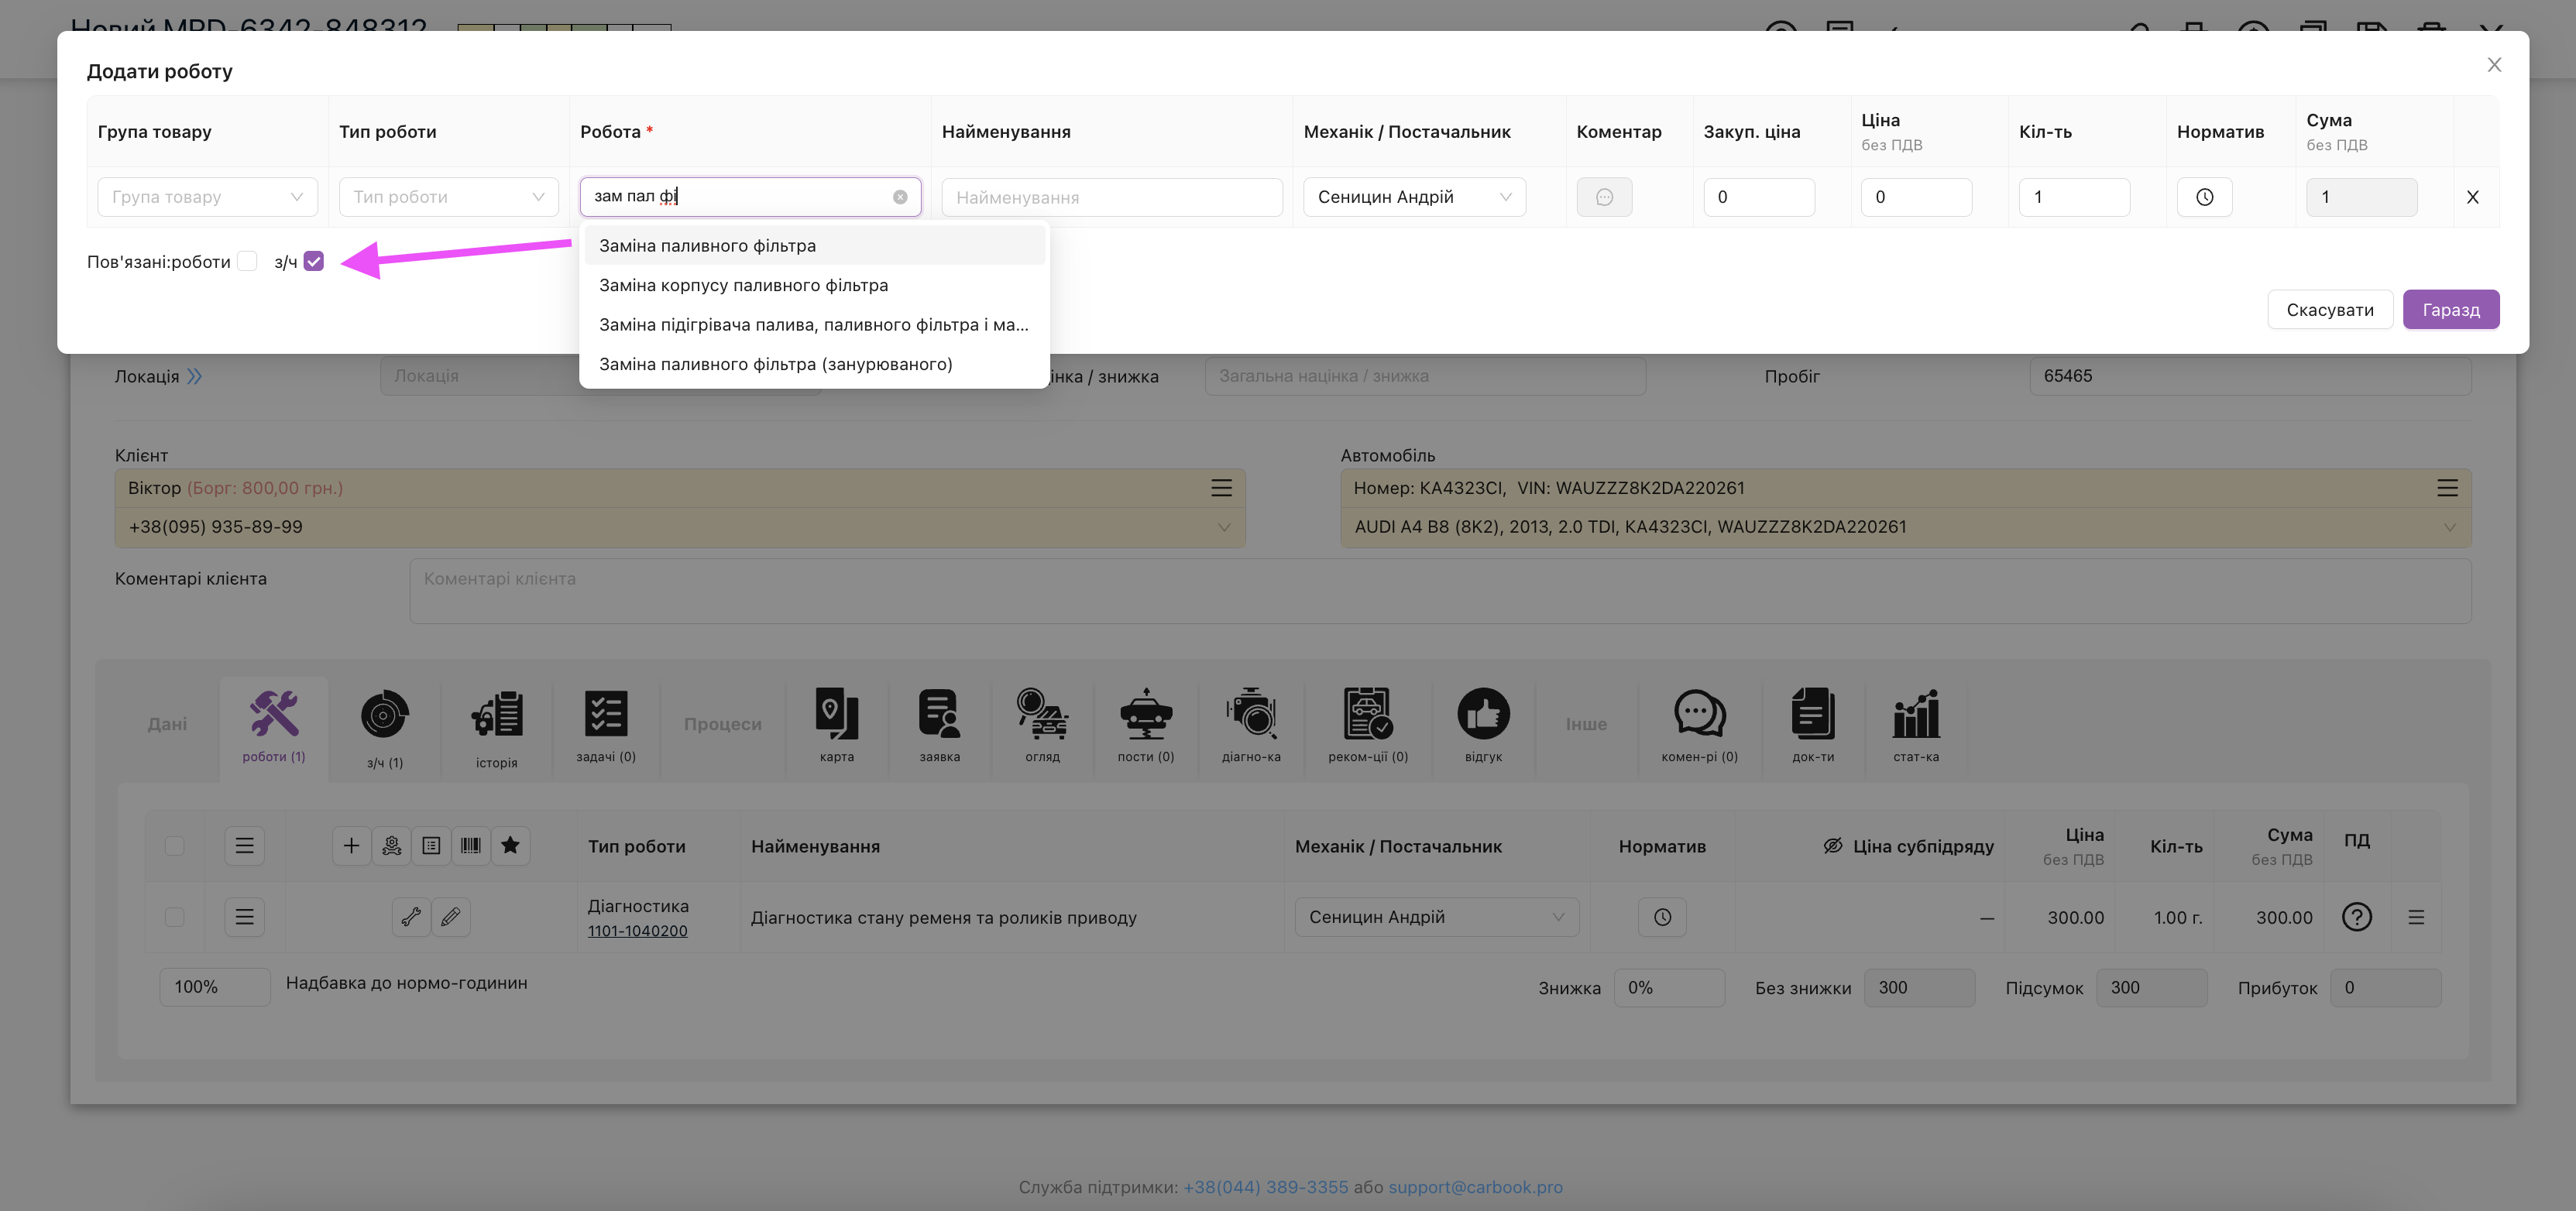
Task: Click the comment smiley icon in the row
Action: (1604, 197)
